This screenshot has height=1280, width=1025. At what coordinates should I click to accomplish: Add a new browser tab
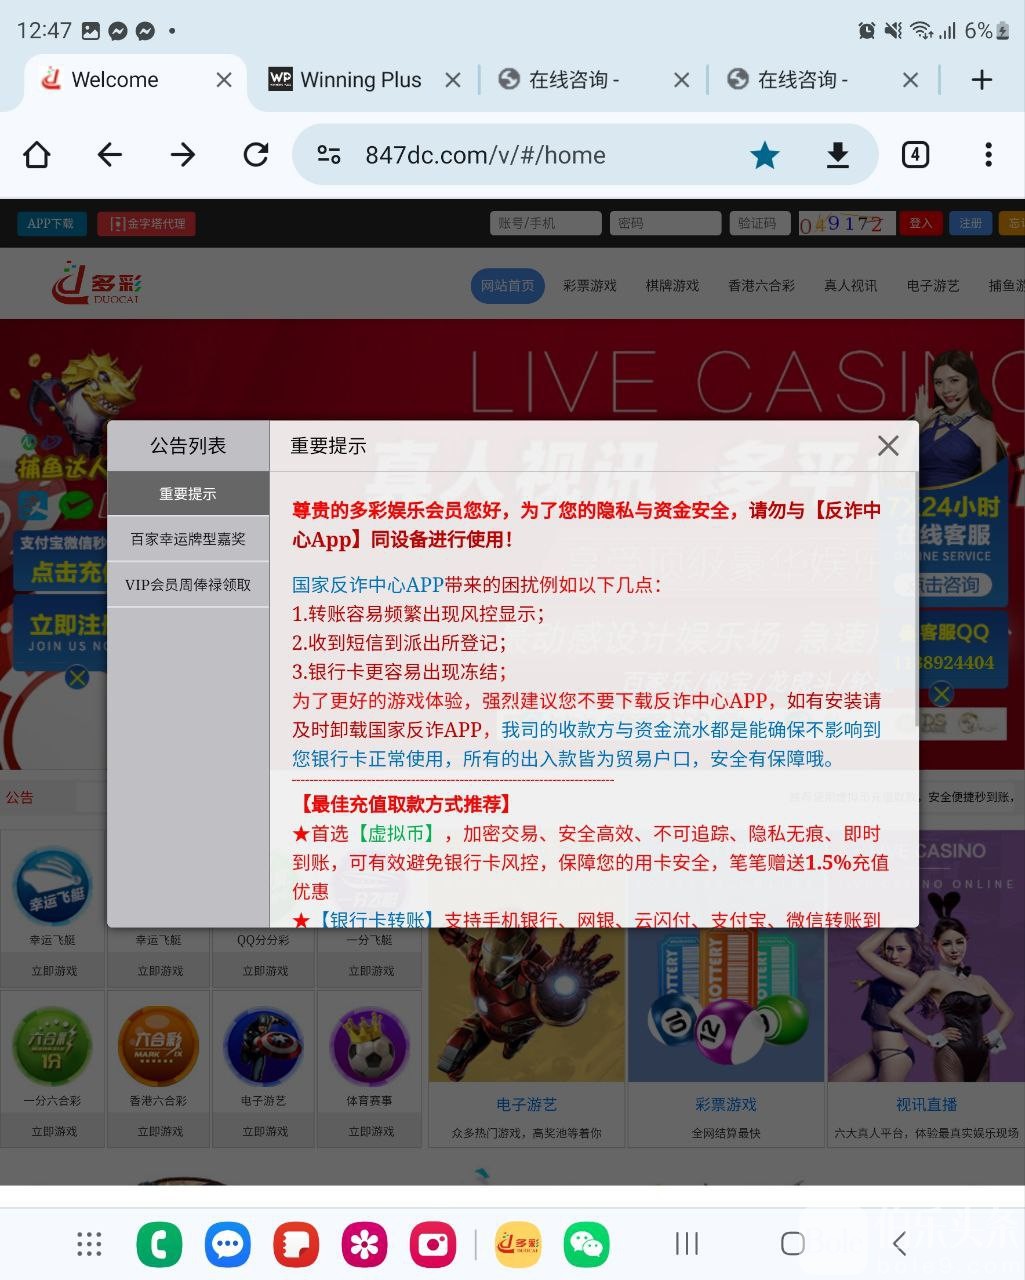point(982,80)
